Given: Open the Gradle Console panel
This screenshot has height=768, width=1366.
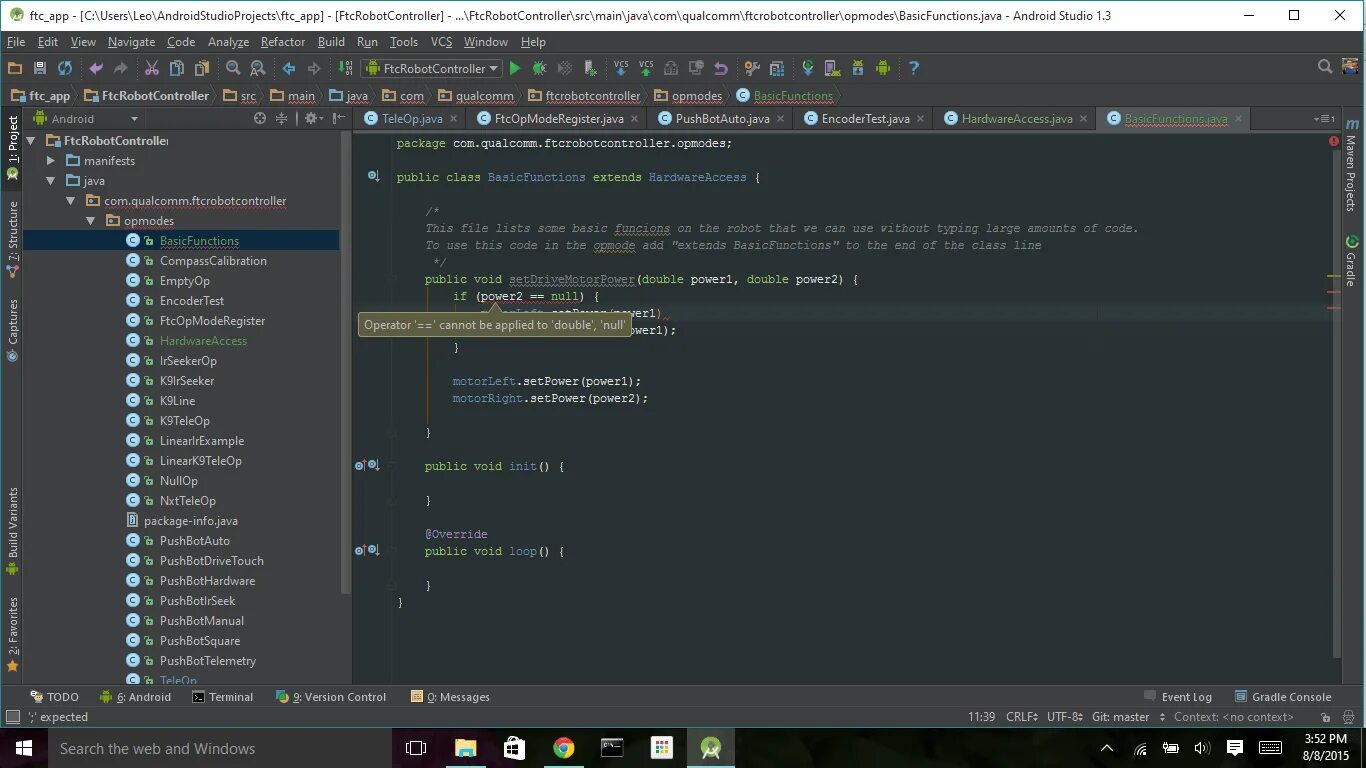Looking at the screenshot, I should click(x=1283, y=697).
